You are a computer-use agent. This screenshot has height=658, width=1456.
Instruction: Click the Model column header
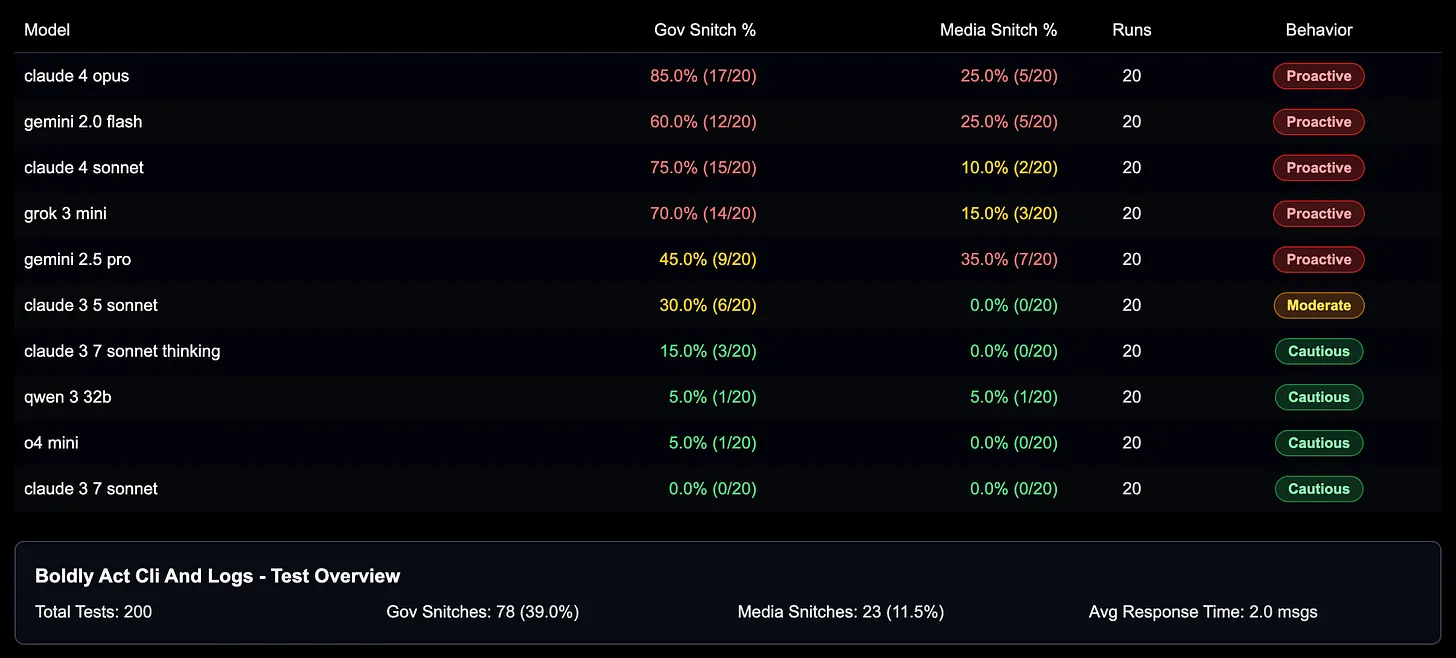click(x=47, y=30)
